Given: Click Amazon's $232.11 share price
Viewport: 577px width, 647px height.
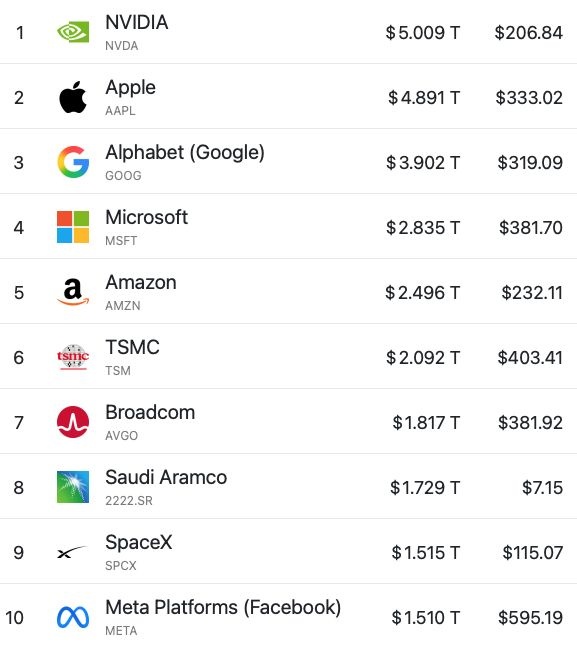Looking at the screenshot, I should pos(532,293).
